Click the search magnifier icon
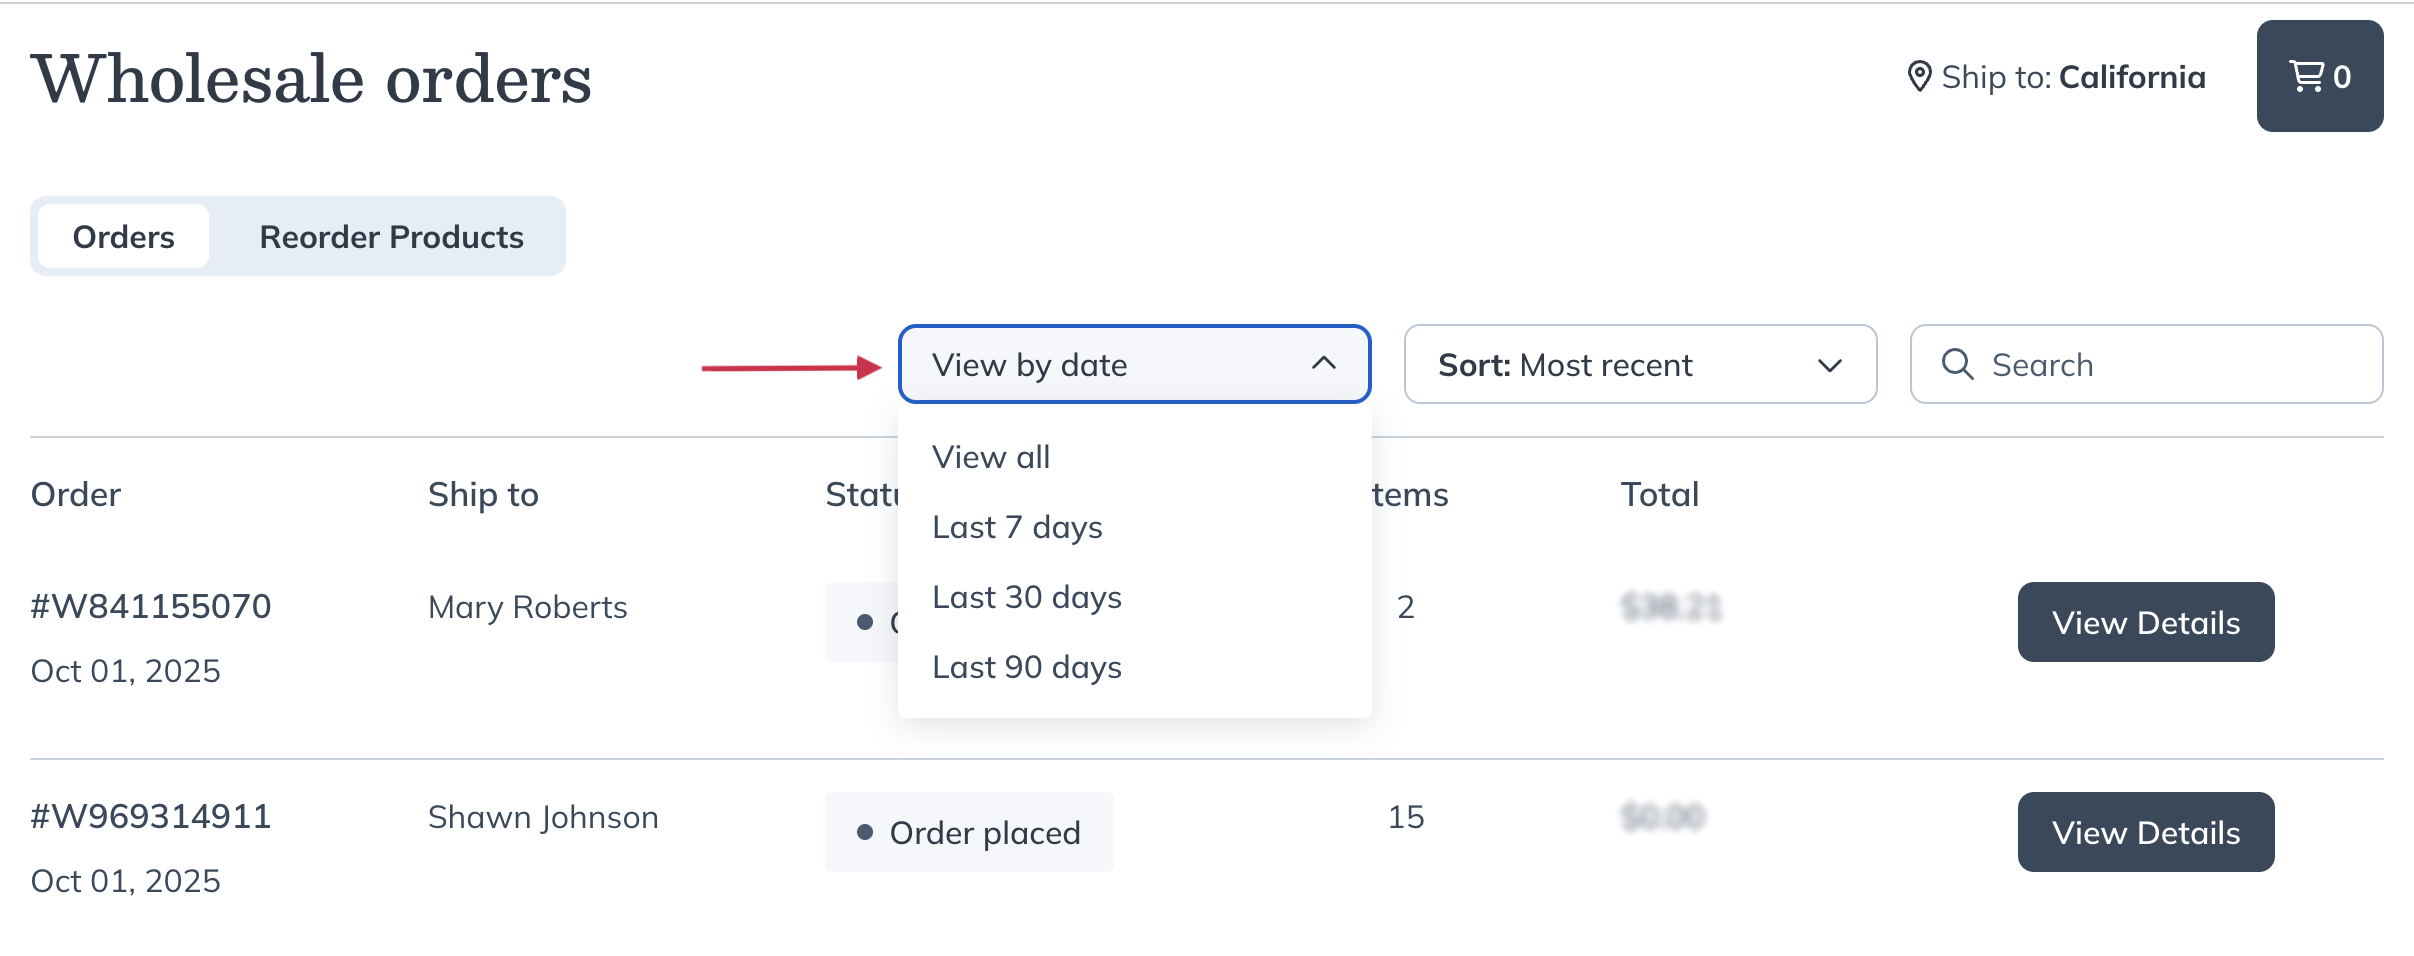 (x=1957, y=364)
